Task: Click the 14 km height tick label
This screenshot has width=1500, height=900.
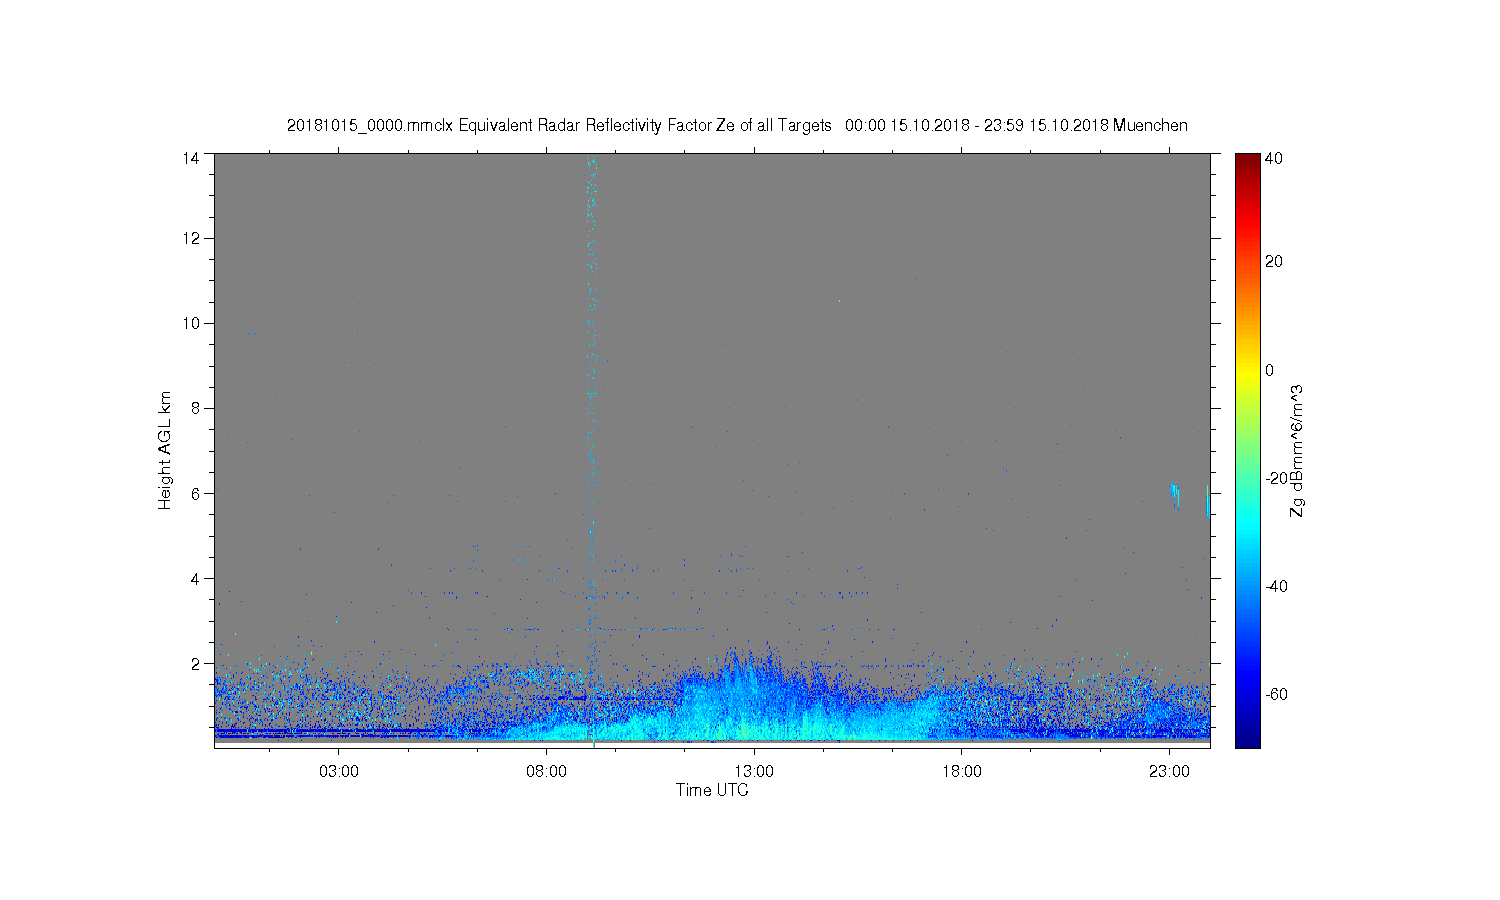Action: pyautogui.click(x=190, y=158)
